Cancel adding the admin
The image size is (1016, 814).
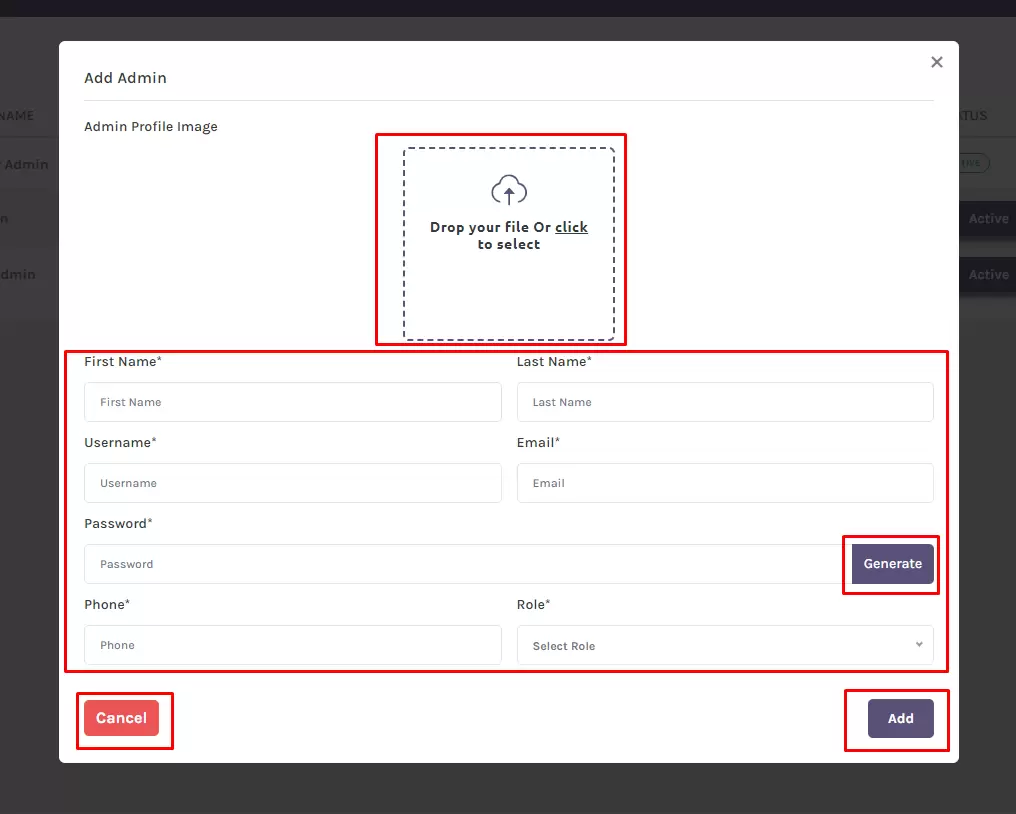[121, 718]
